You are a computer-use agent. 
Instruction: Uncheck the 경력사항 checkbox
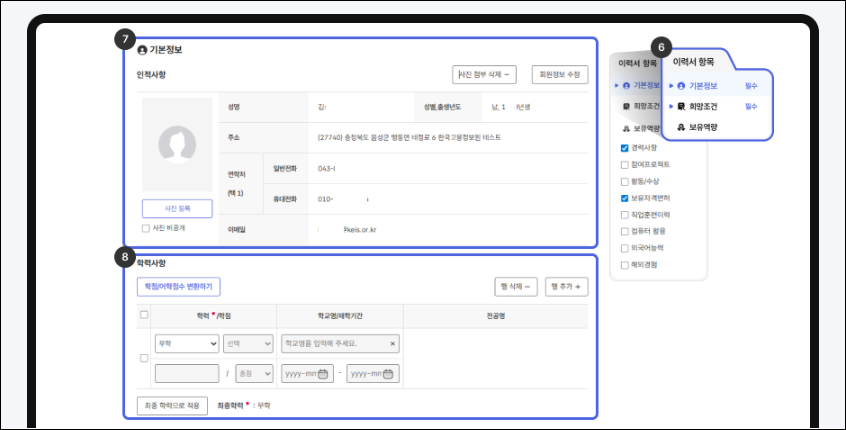point(625,148)
